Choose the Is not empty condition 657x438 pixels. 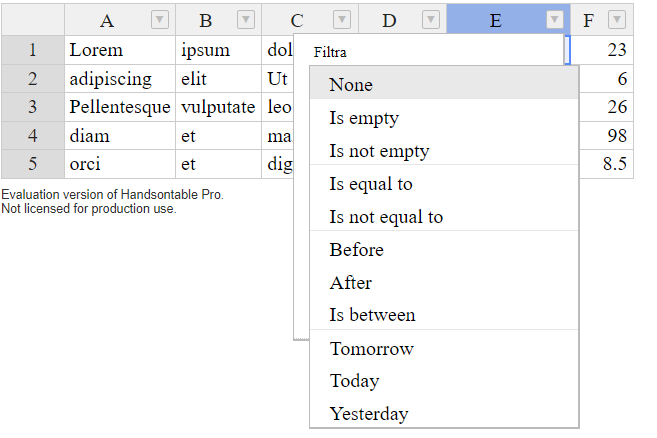tap(444, 151)
